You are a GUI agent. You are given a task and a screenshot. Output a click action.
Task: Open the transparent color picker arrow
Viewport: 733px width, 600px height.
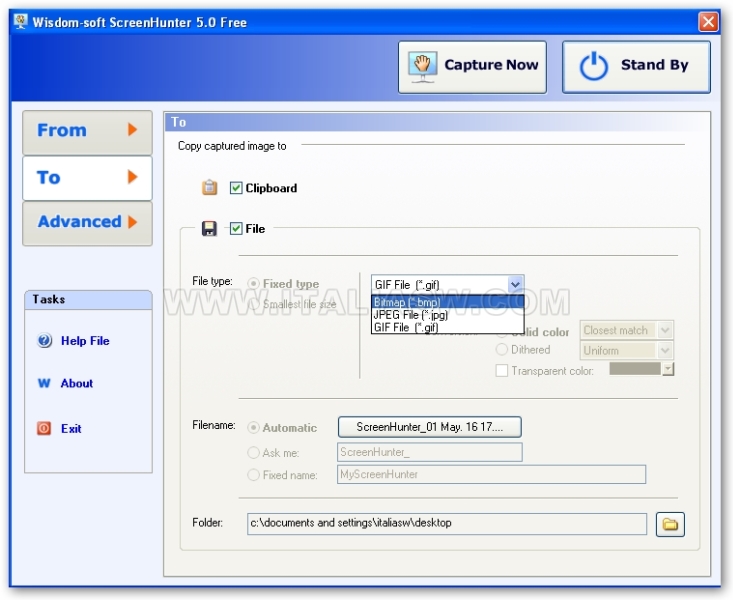(668, 369)
